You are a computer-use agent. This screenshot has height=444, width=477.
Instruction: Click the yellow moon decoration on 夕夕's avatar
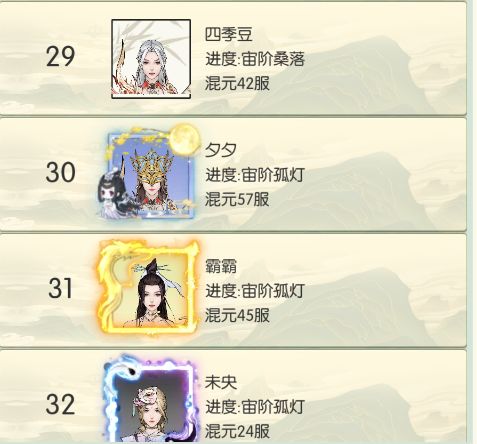184,137
